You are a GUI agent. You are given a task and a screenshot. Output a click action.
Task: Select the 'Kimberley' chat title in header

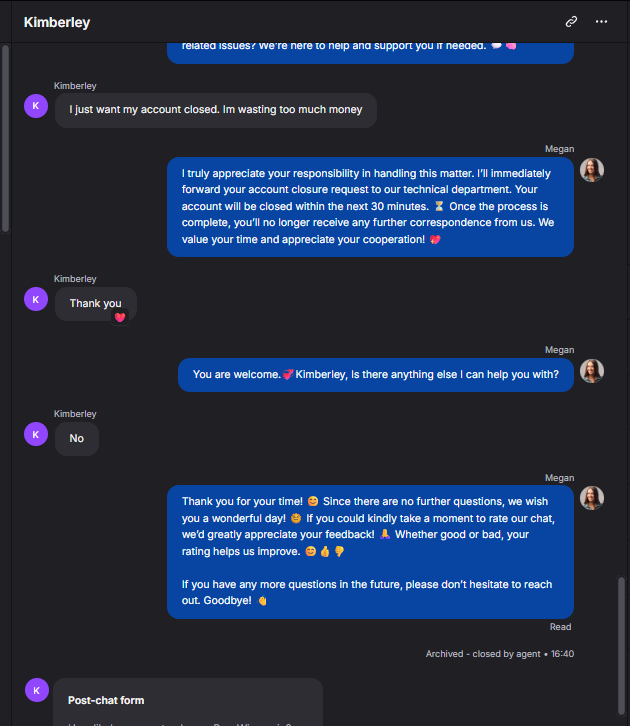click(57, 22)
